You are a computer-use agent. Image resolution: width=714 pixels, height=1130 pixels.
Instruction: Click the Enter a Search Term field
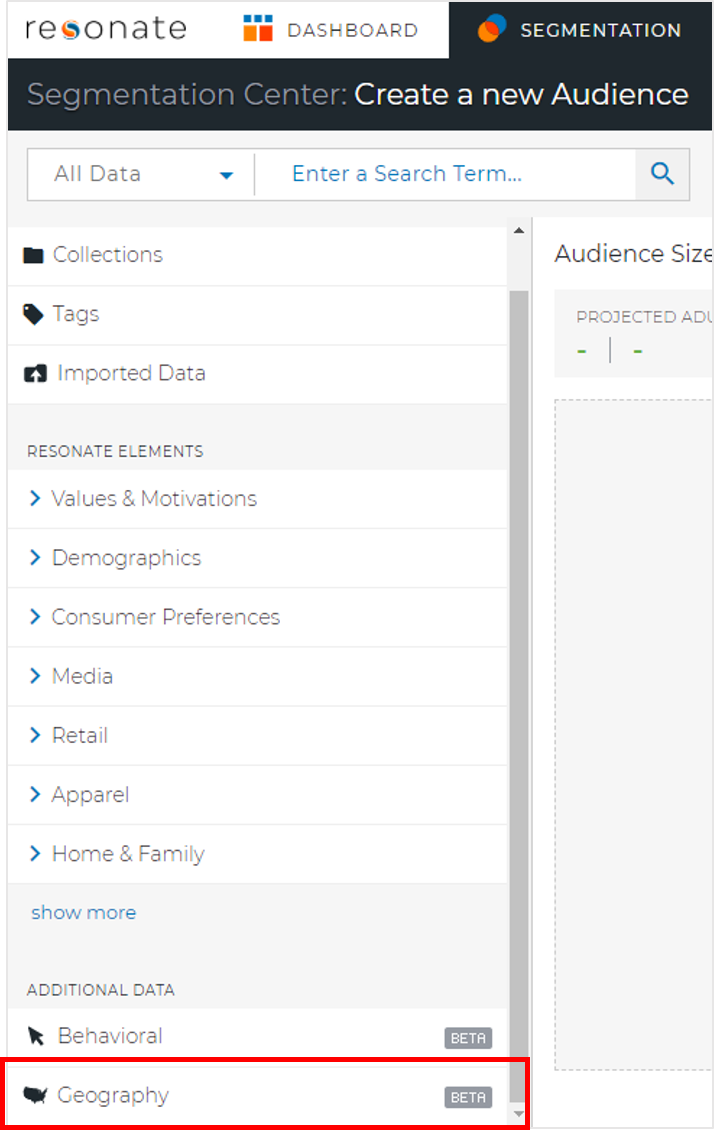coord(445,174)
